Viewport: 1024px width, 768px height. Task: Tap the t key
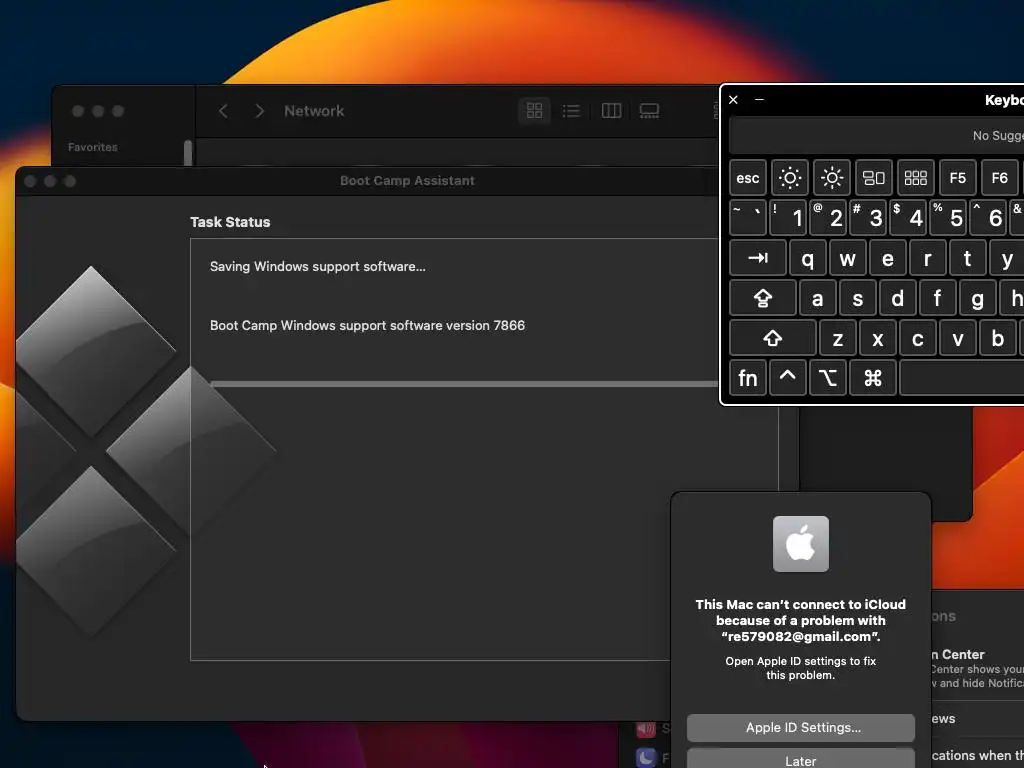967,258
